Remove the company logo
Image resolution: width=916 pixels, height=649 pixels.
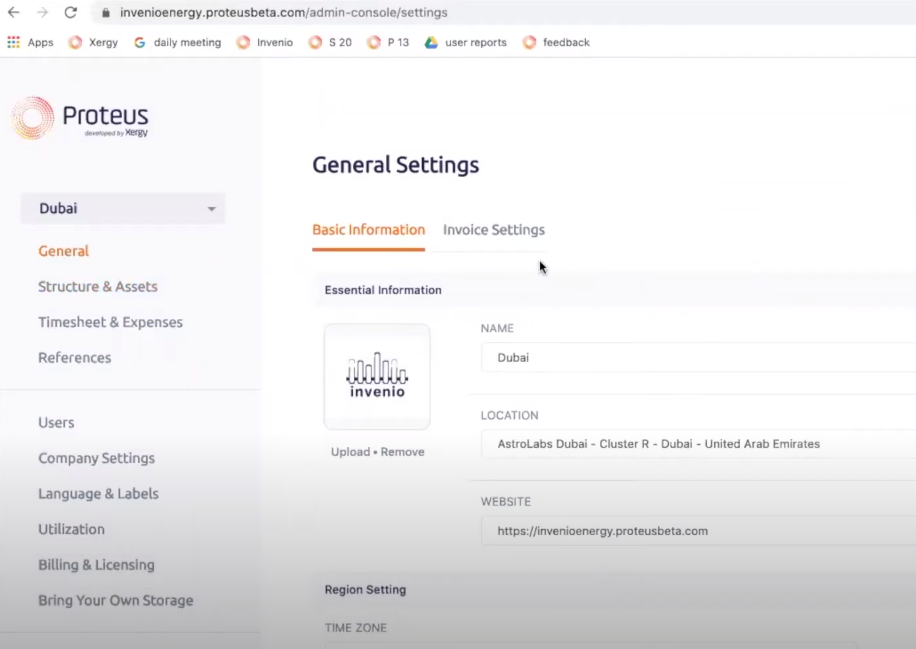402,452
